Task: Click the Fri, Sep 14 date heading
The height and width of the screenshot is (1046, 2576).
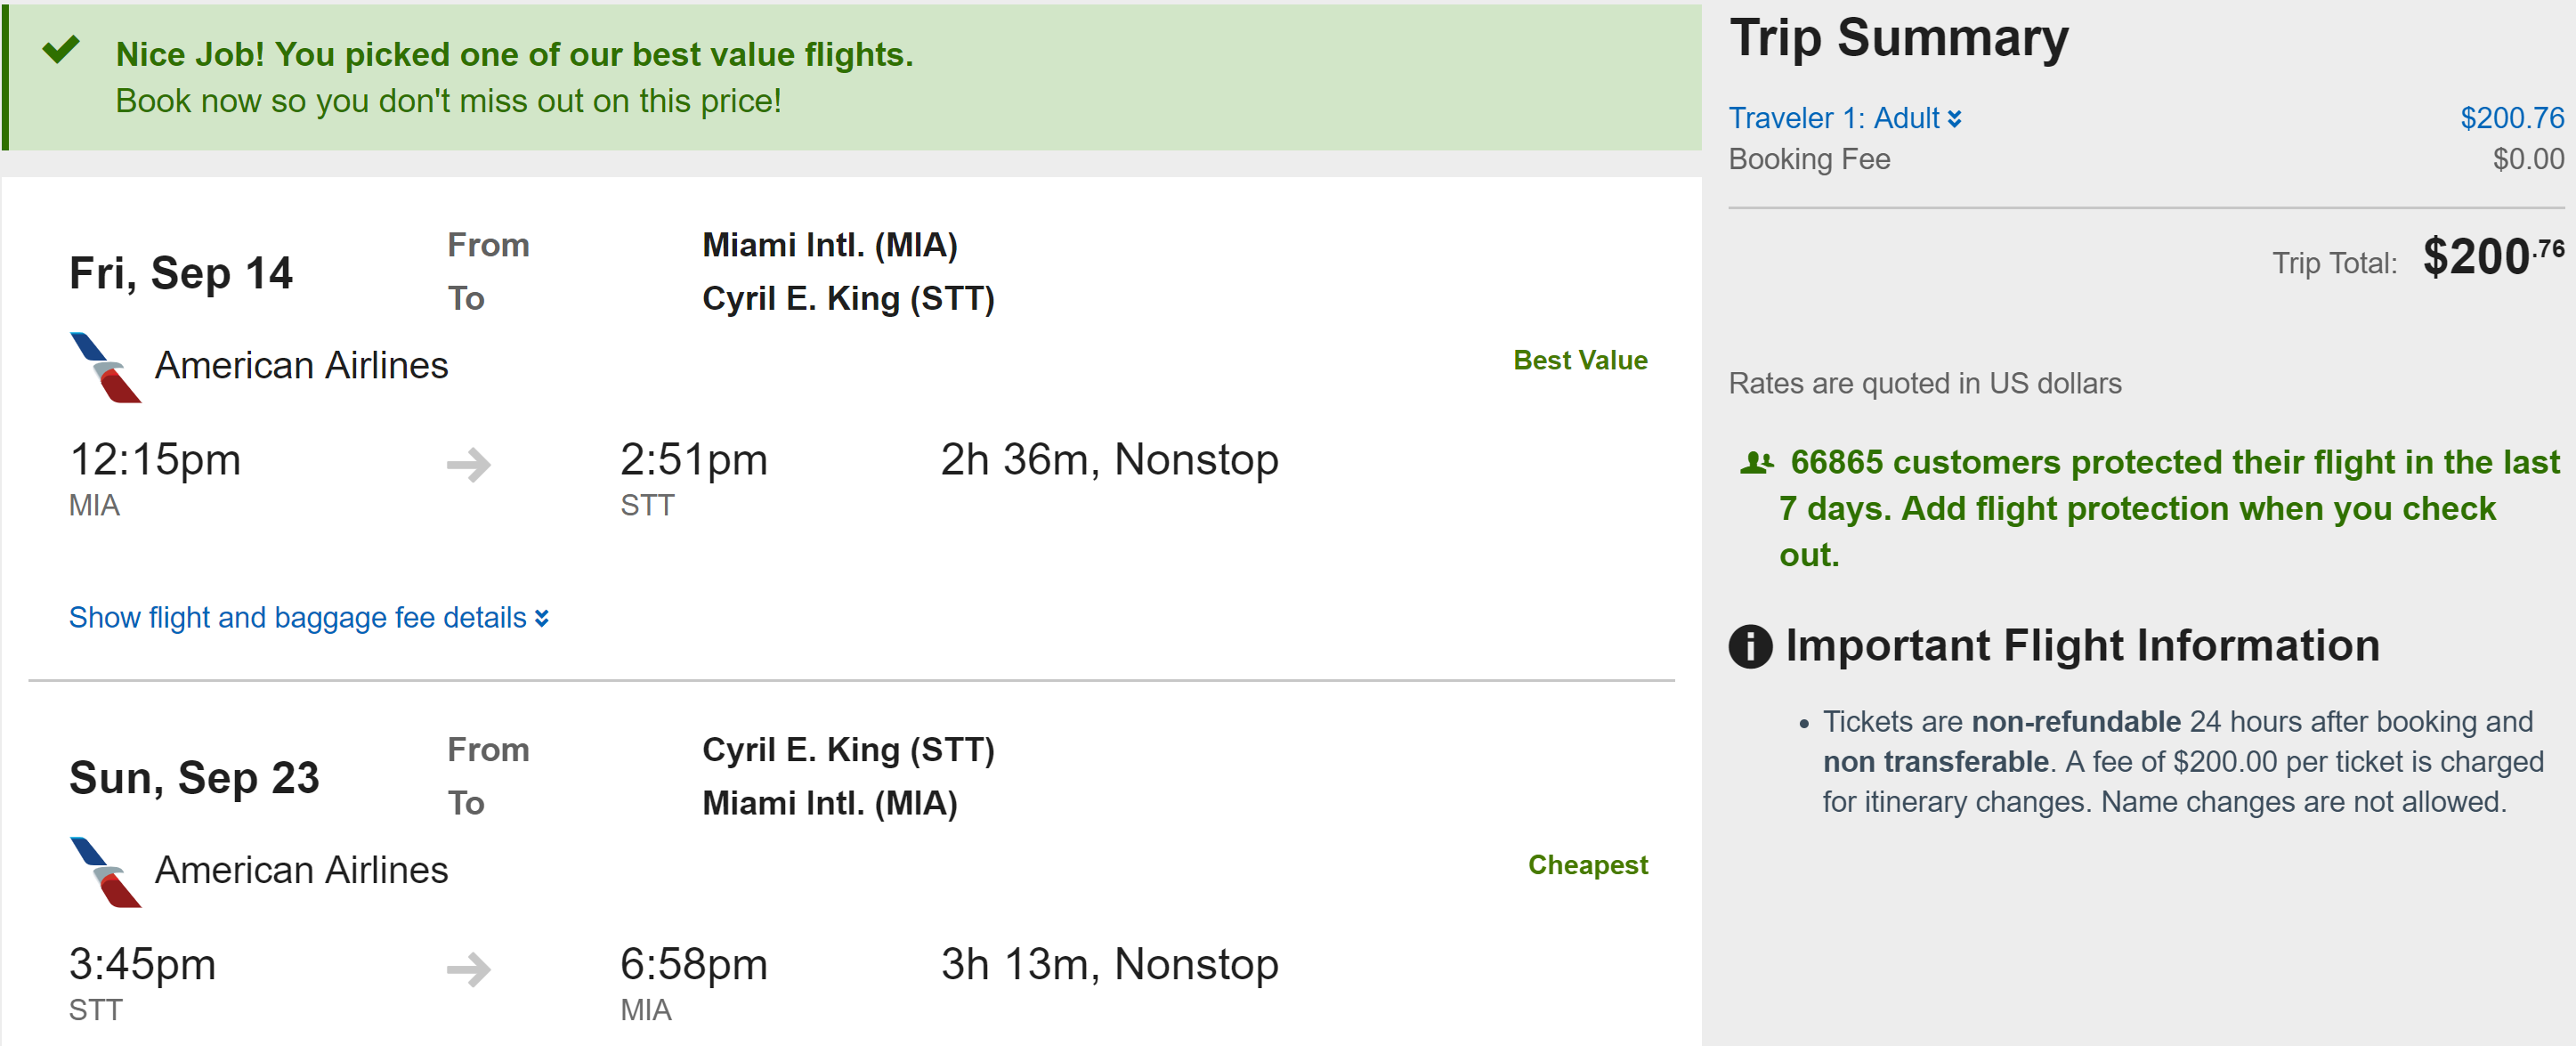Action: click(x=181, y=274)
